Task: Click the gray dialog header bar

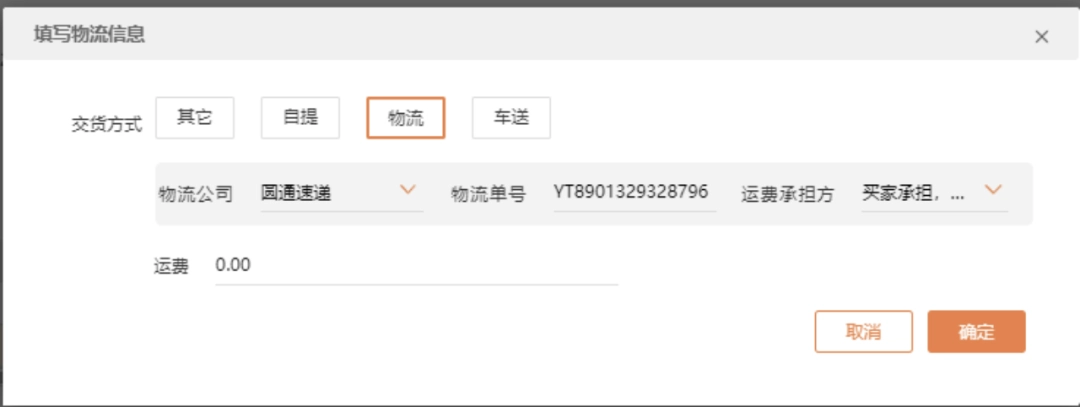Action: click(x=540, y=34)
